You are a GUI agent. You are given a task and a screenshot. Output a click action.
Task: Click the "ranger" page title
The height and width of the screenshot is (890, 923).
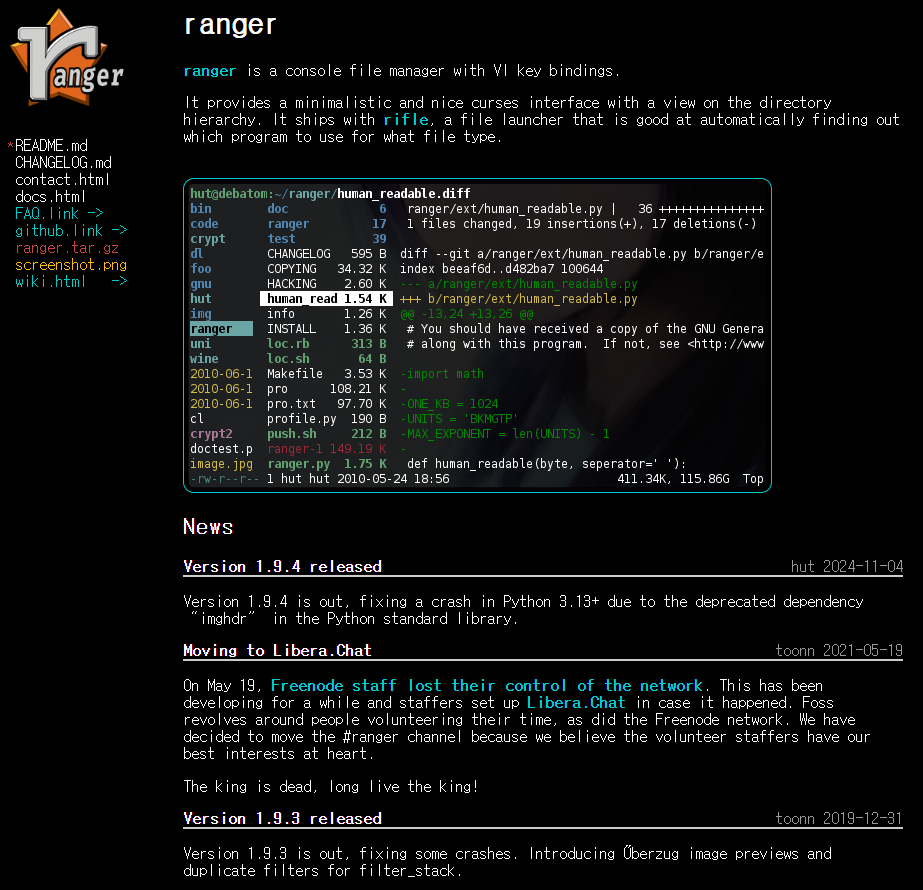pos(230,25)
